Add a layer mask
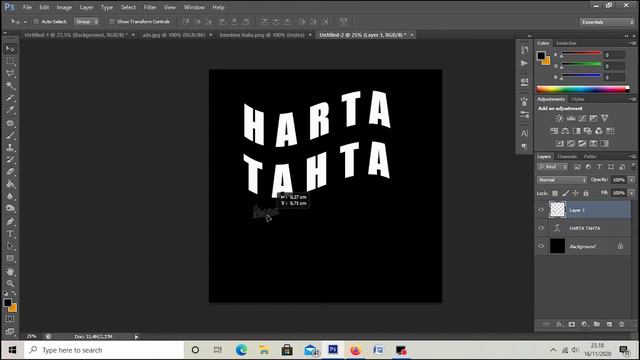The height and width of the screenshot is (360, 640). 572,324
